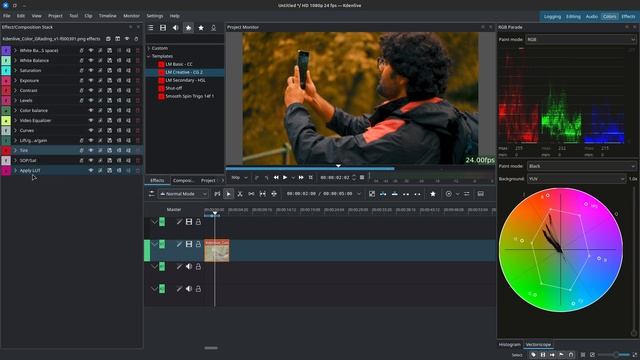The width and height of the screenshot is (640, 360).
Task: Expand the Curves effect
Action: [x=16, y=131]
